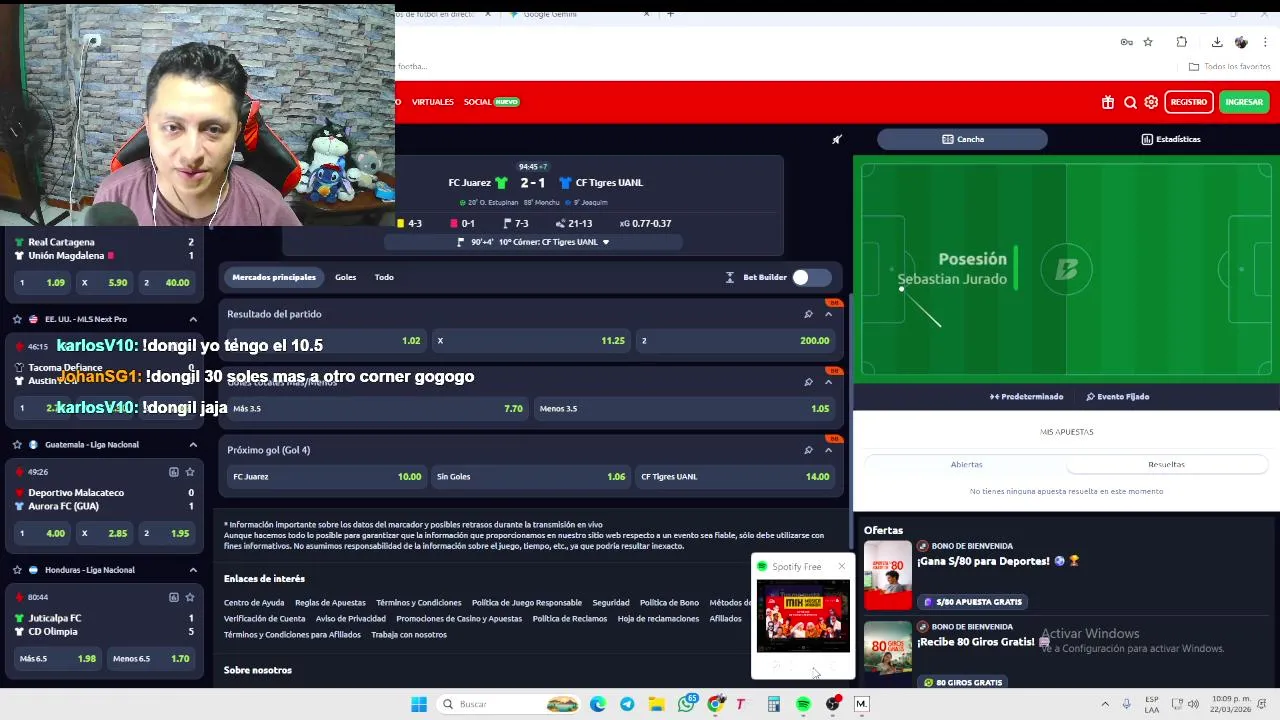Bookmark page with Chrome star icon
Viewport: 1280px width, 720px height.
(x=1148, y=42)
